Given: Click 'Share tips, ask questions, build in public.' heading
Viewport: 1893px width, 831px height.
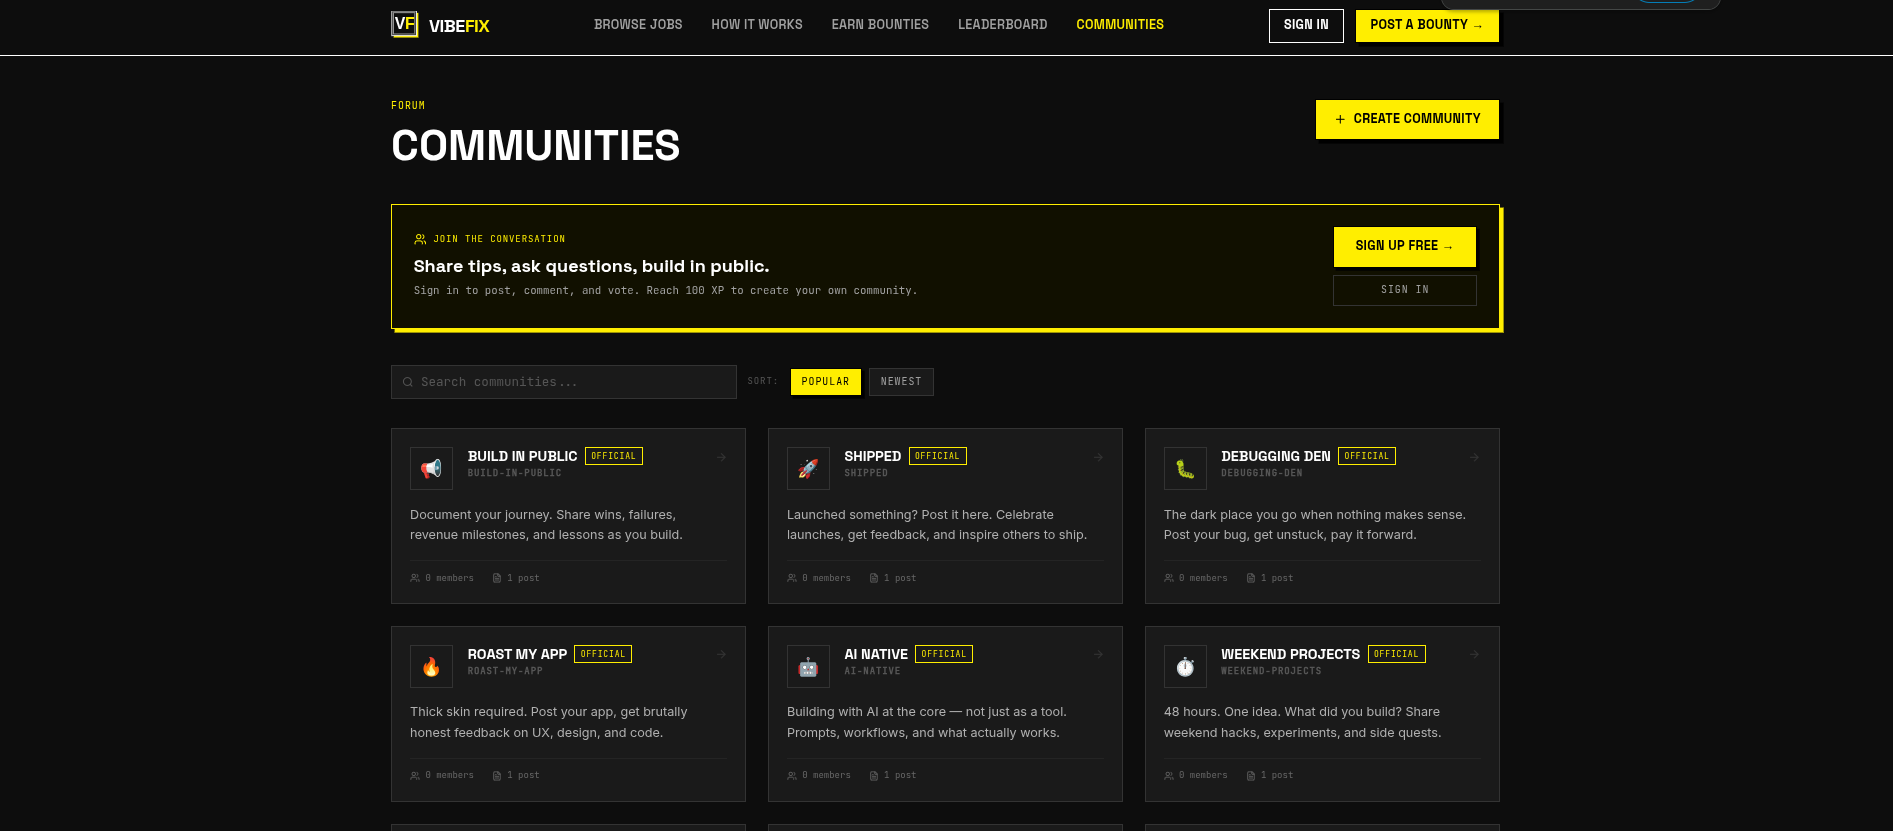Looking at the screenshot, I should [x=591, y=266].
